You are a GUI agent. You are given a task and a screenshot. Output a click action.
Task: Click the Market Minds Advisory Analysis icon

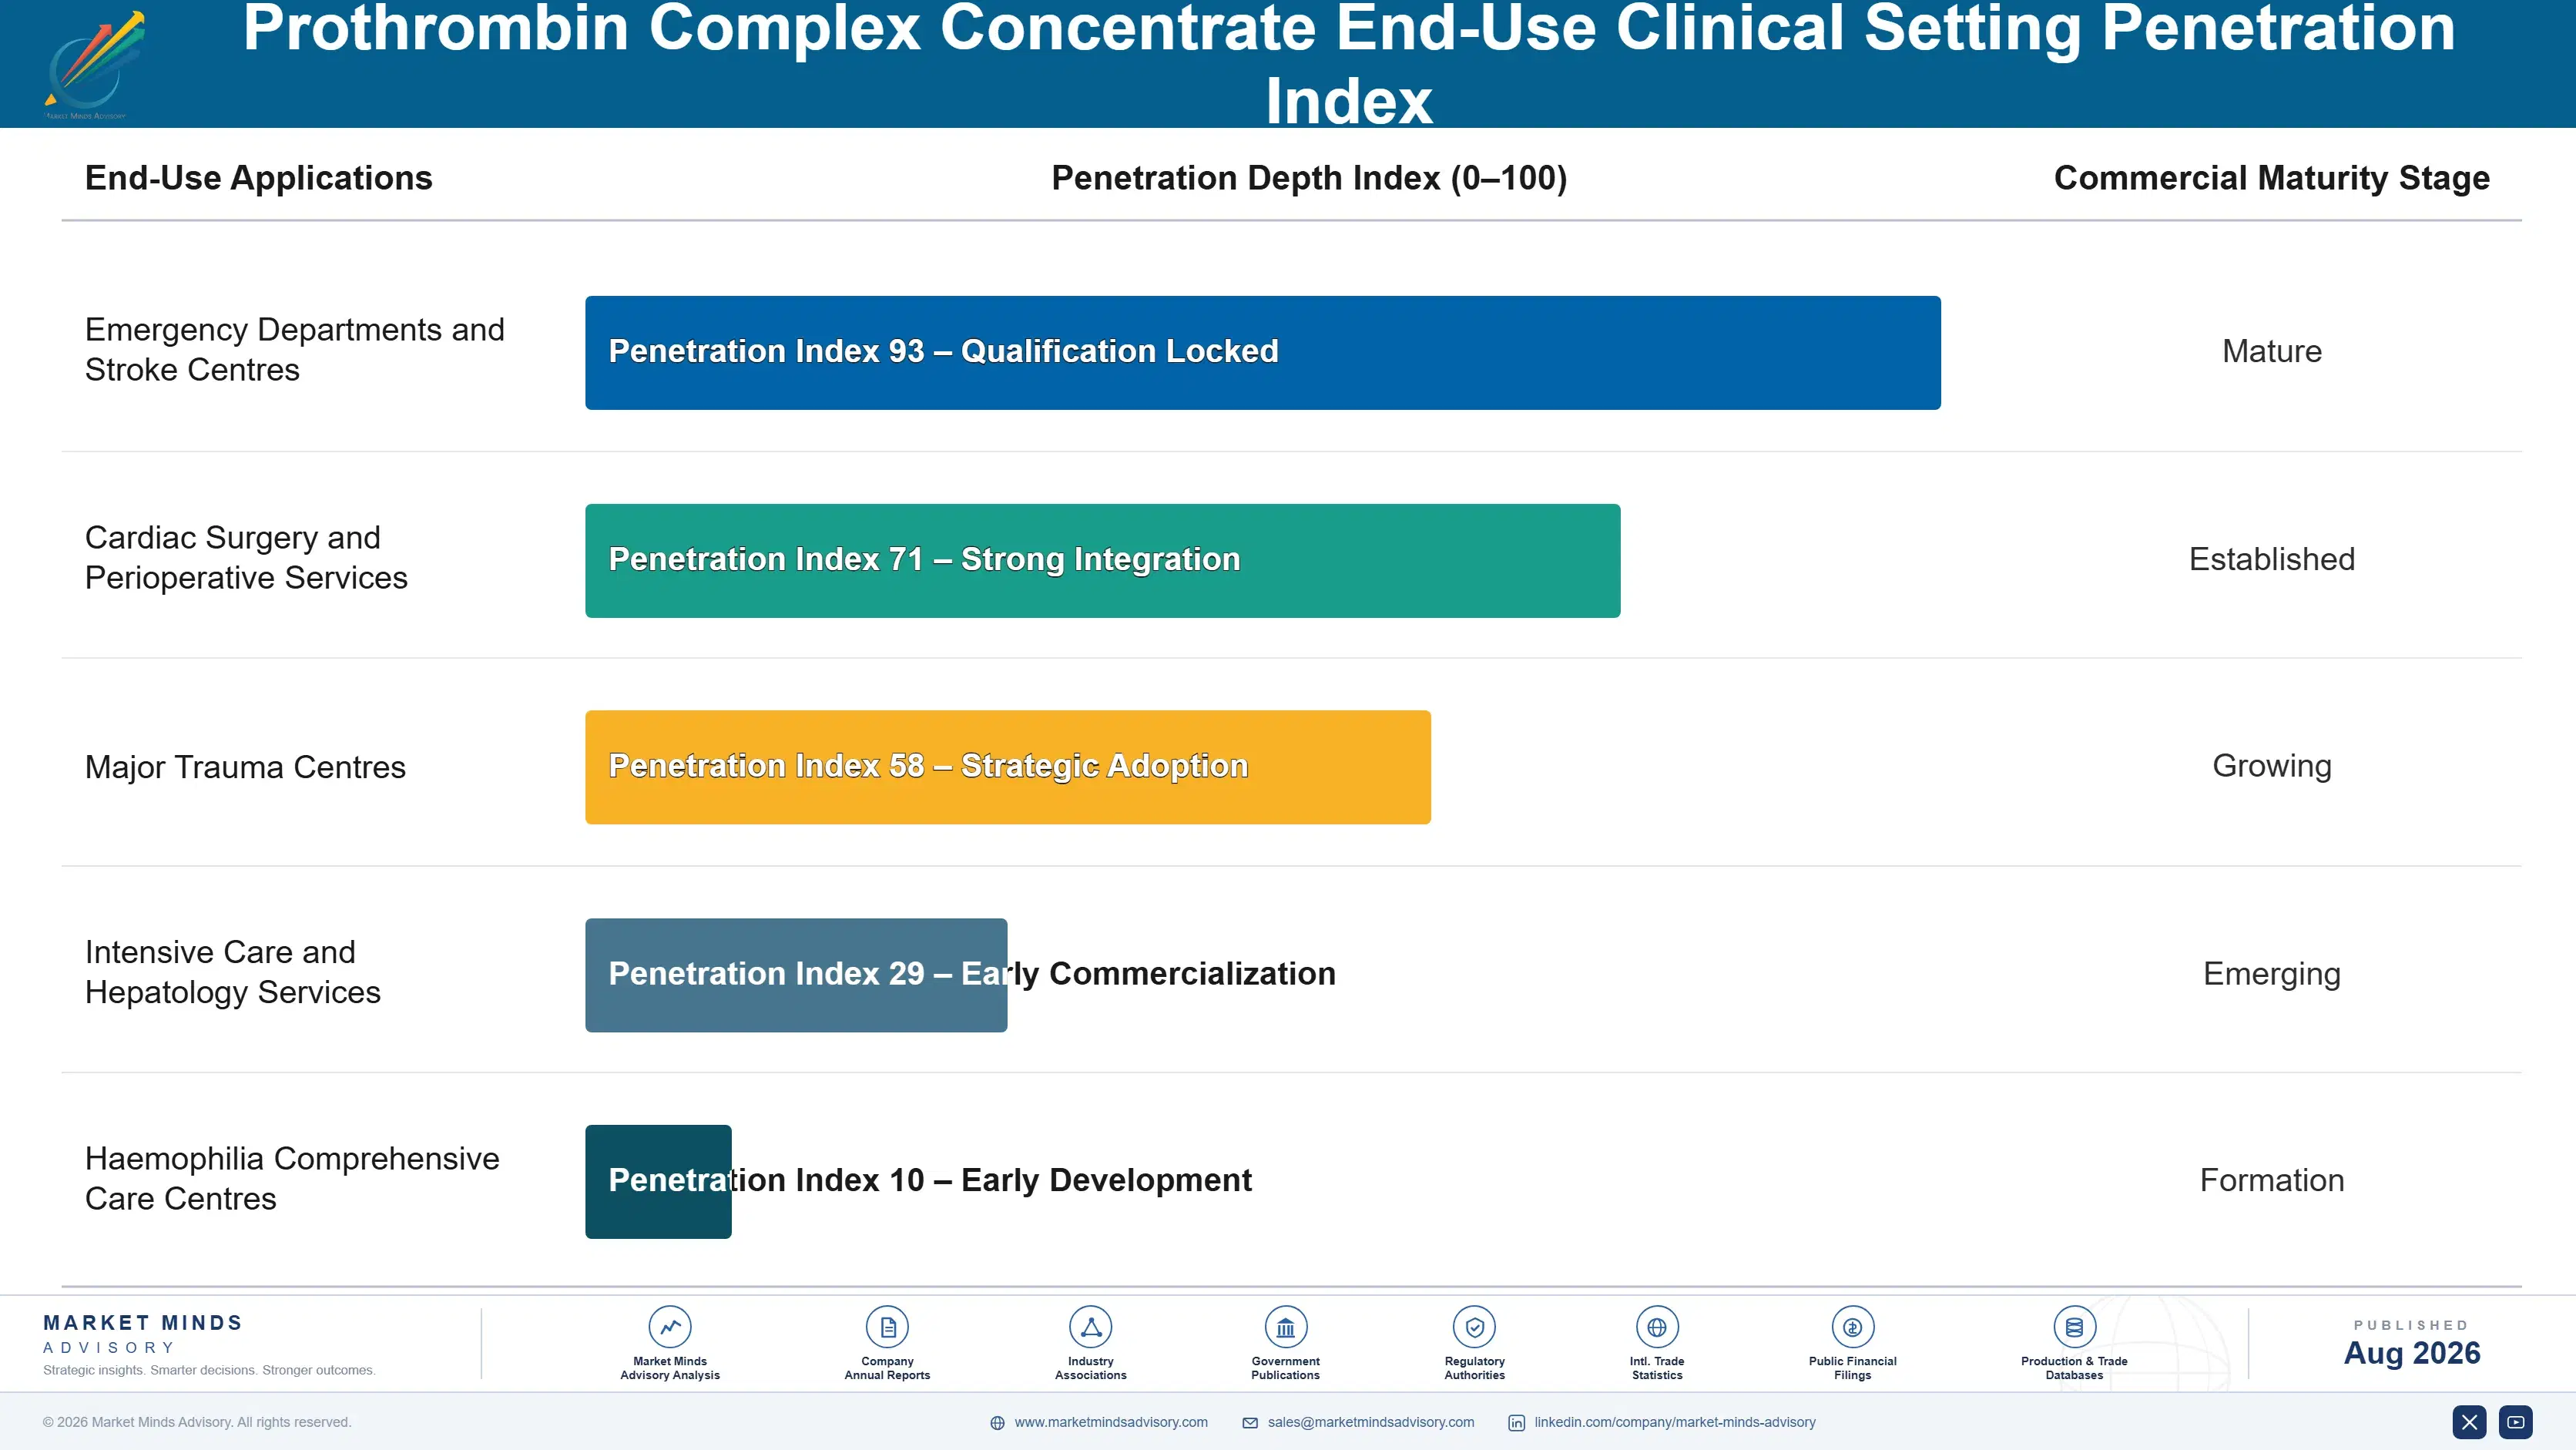click(x=670, y=1327)
